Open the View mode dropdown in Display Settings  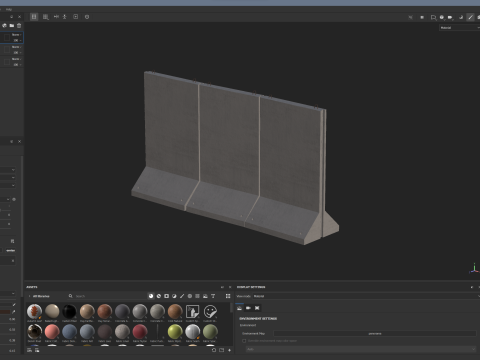click(366, 296)
